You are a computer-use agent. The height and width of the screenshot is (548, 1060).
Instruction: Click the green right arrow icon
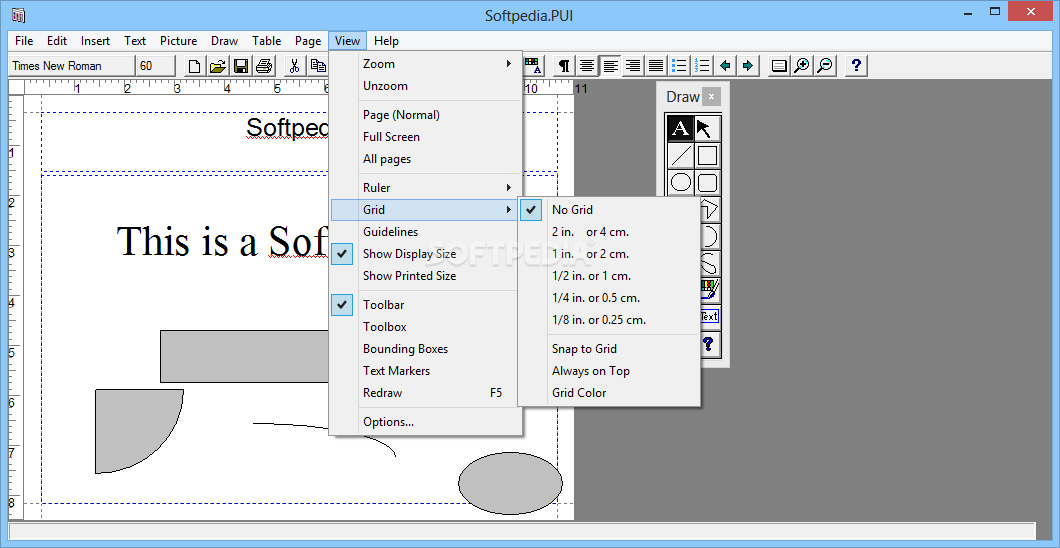coord(748,66)
